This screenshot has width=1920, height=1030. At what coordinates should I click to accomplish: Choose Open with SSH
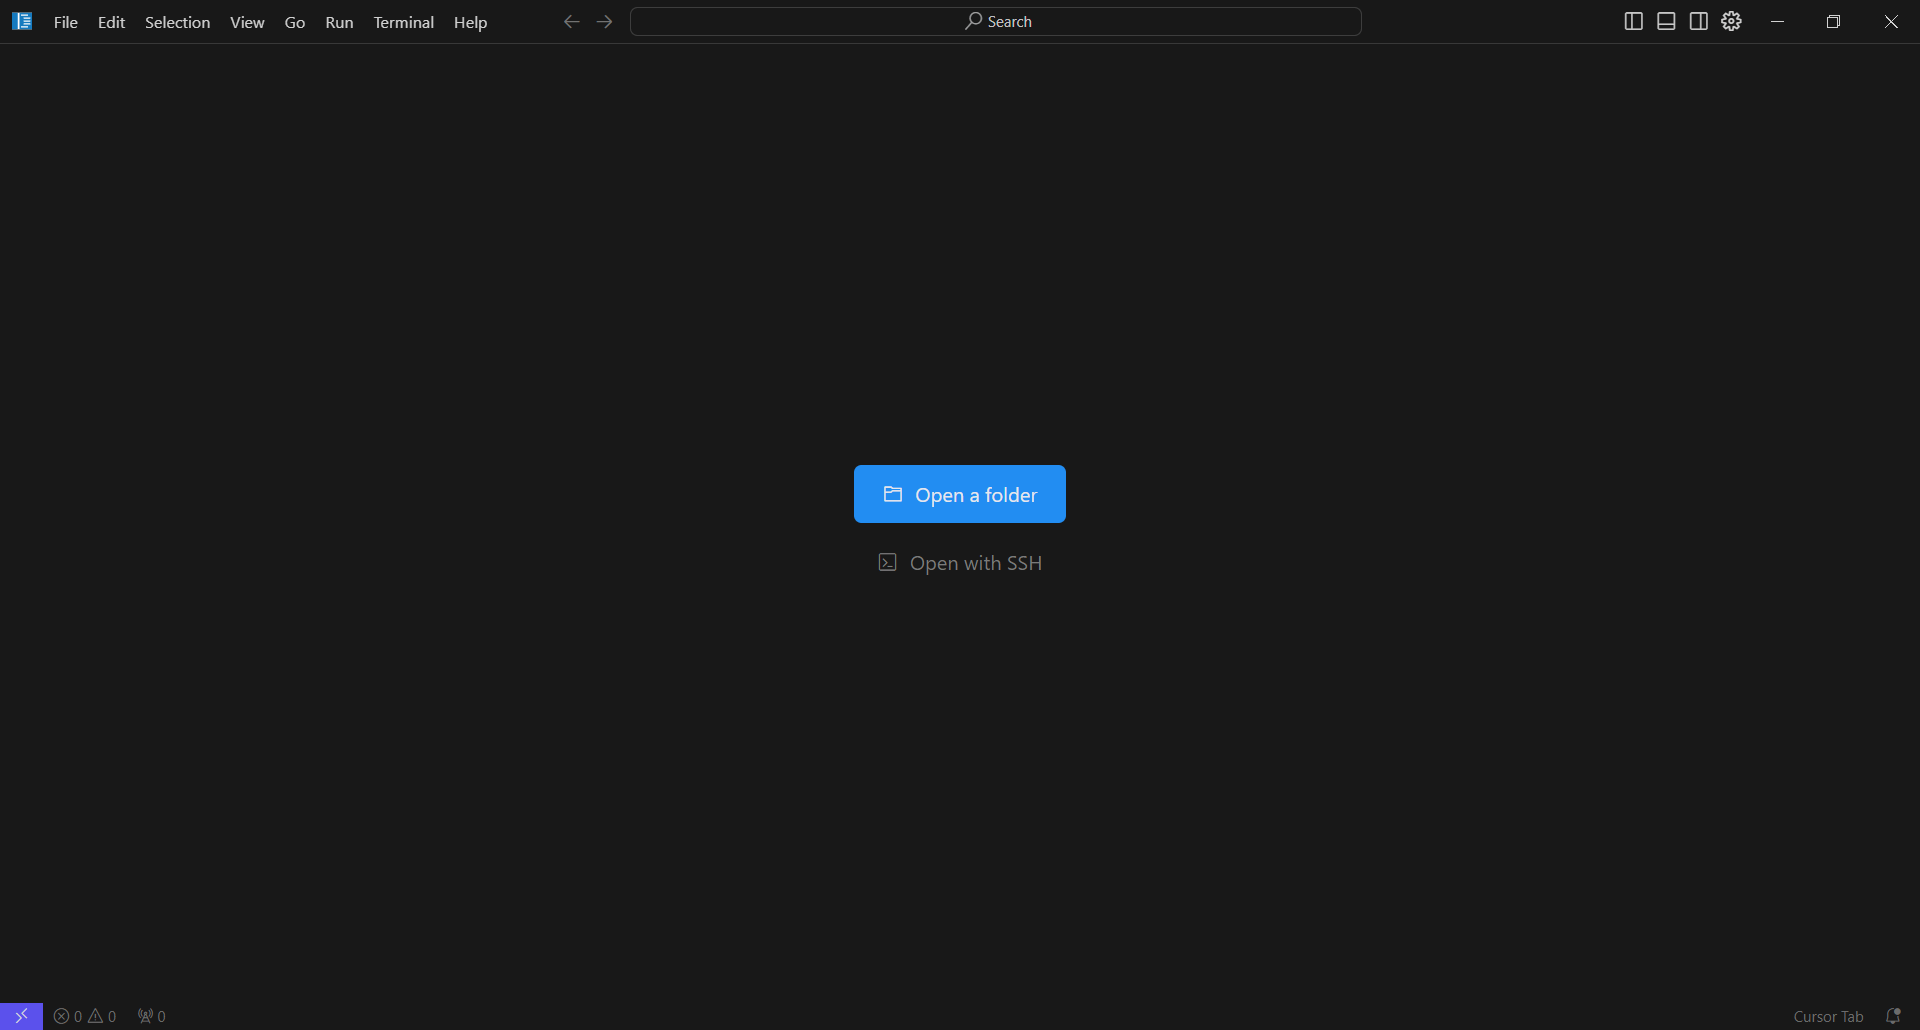point(960,563)
